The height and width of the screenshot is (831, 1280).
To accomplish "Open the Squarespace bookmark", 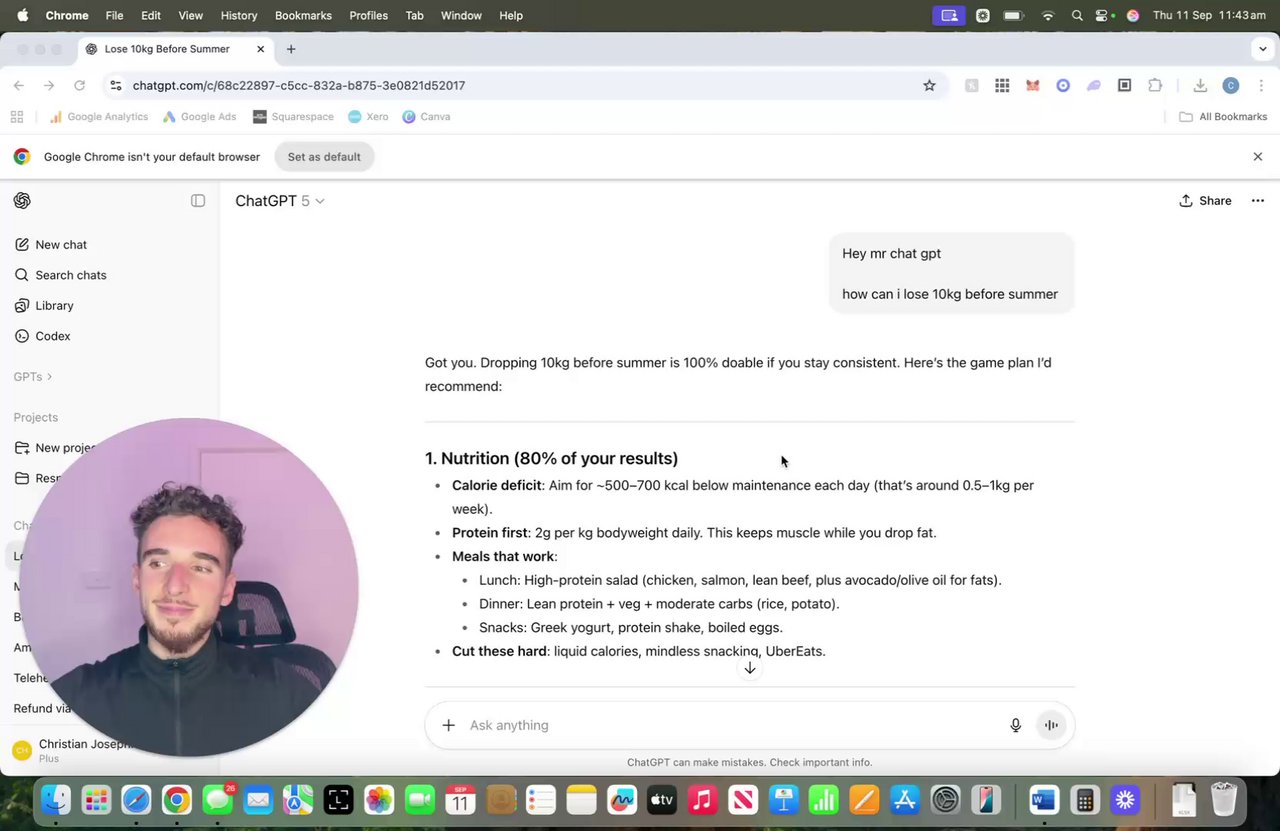I will coord(293,117).
